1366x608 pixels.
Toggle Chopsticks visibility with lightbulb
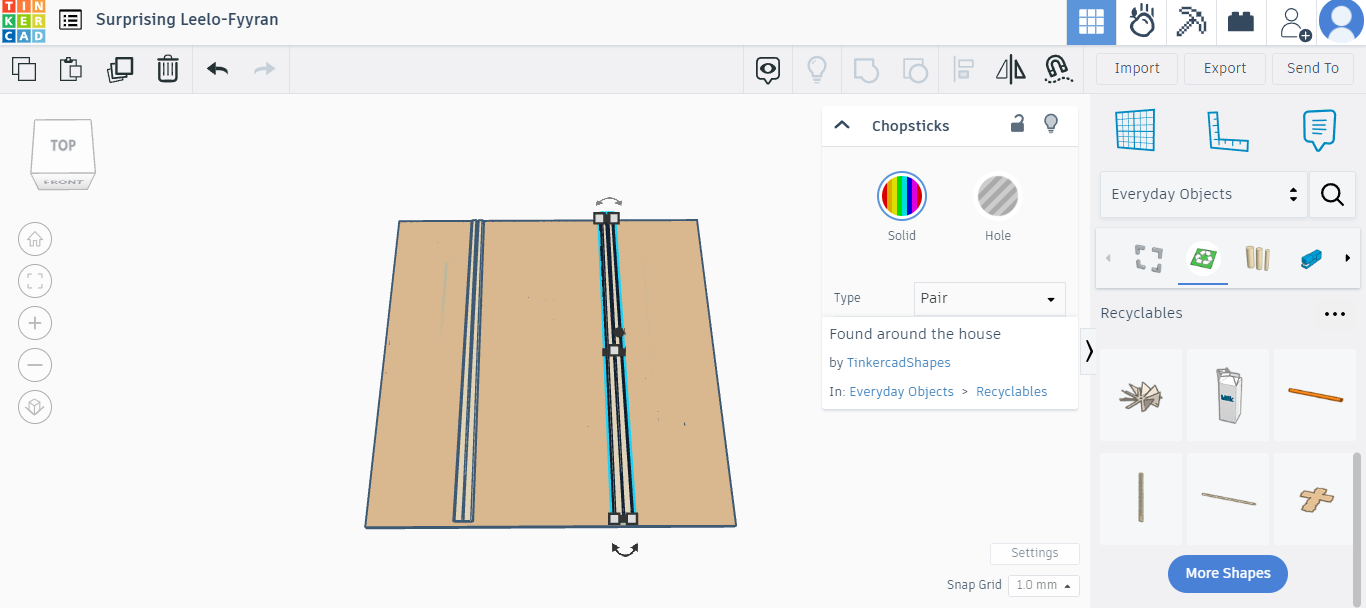click(x=1051, y=123)
